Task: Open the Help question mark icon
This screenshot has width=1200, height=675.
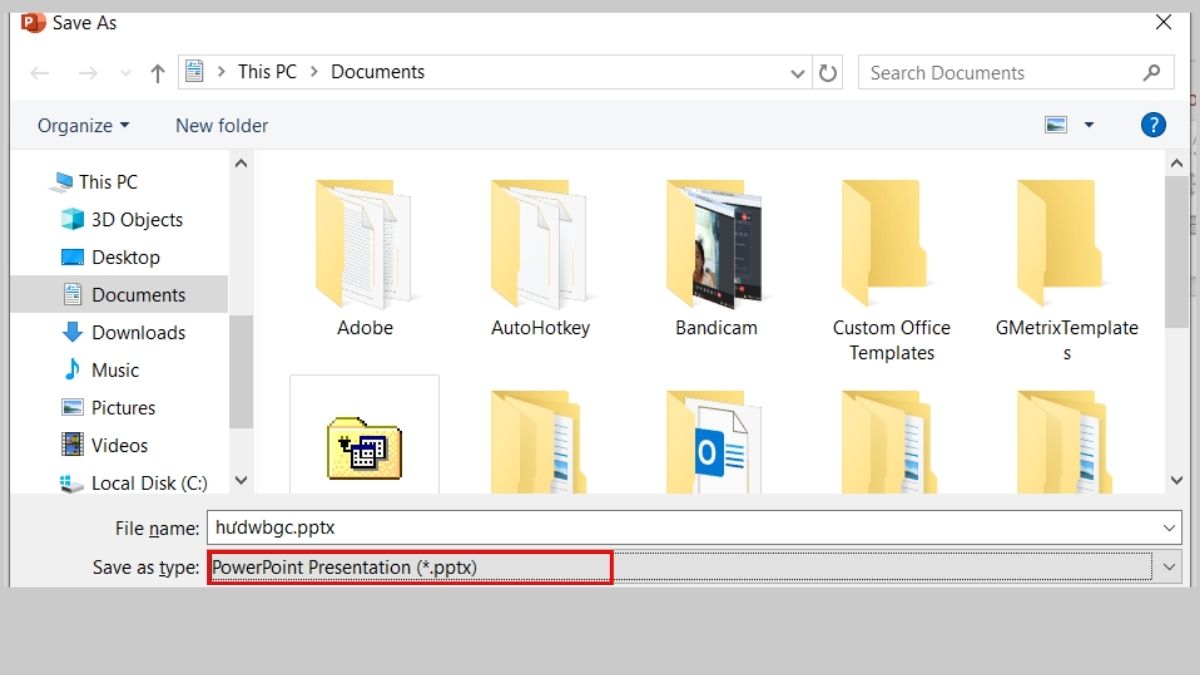Action: pos(1153,125)
